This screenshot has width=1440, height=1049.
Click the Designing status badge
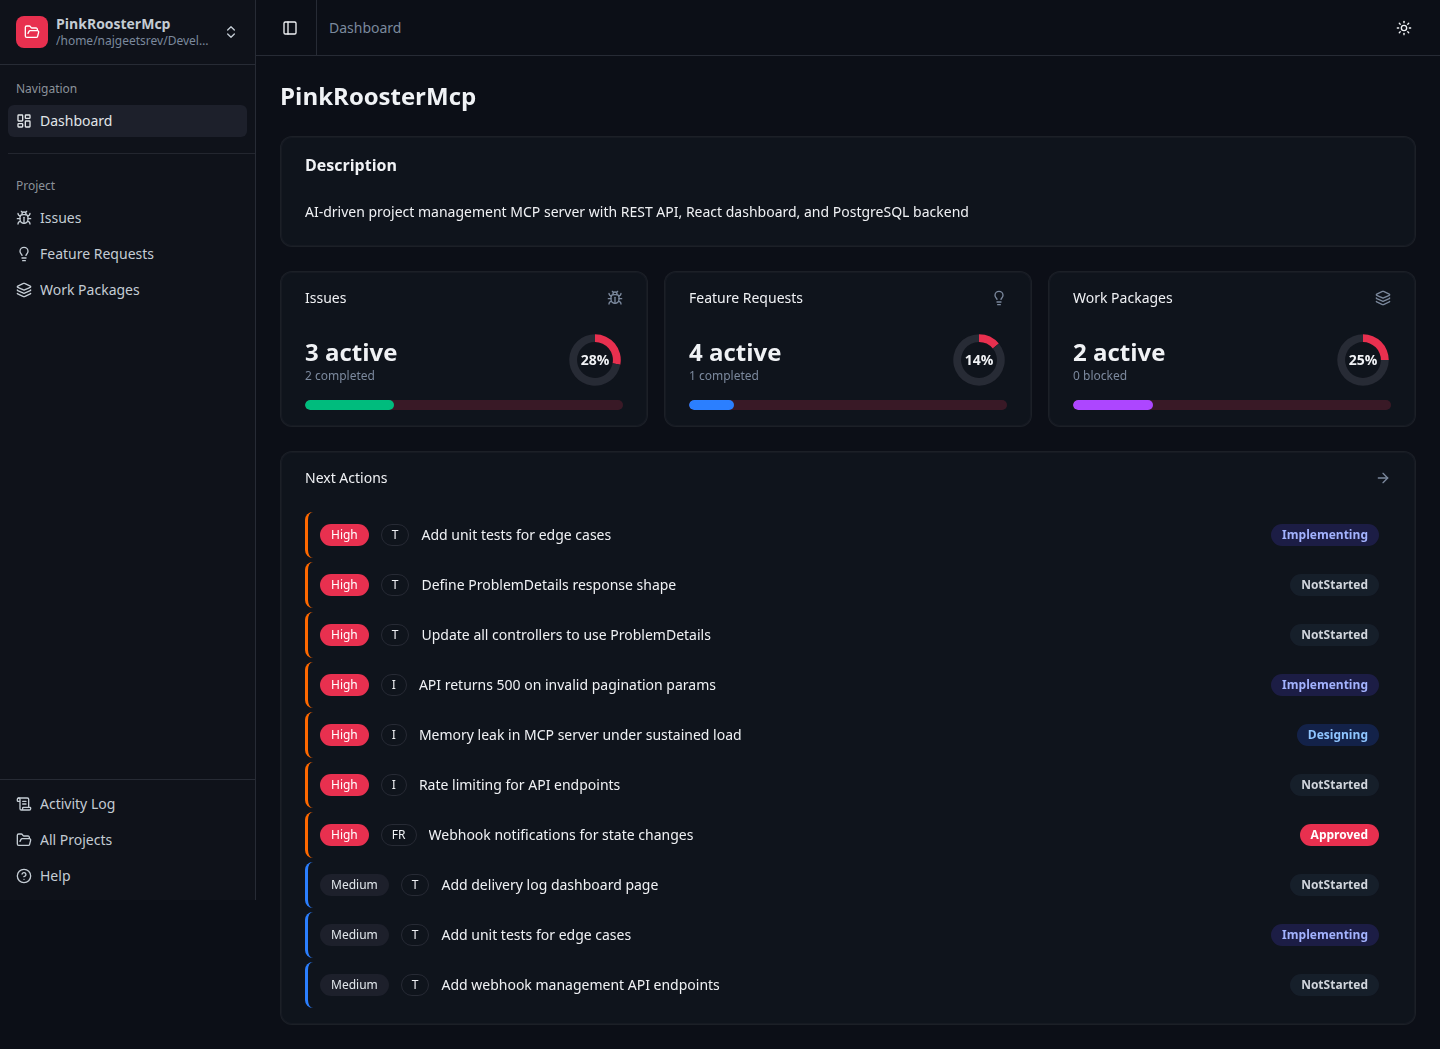(x=1337, y=735)
